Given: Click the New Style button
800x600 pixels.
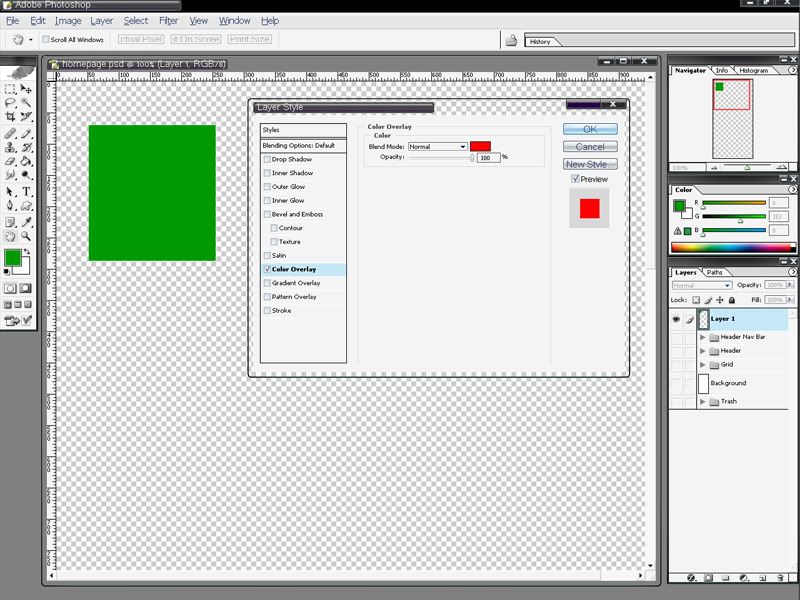Looking at the screenshot, I should pos(590,164).
